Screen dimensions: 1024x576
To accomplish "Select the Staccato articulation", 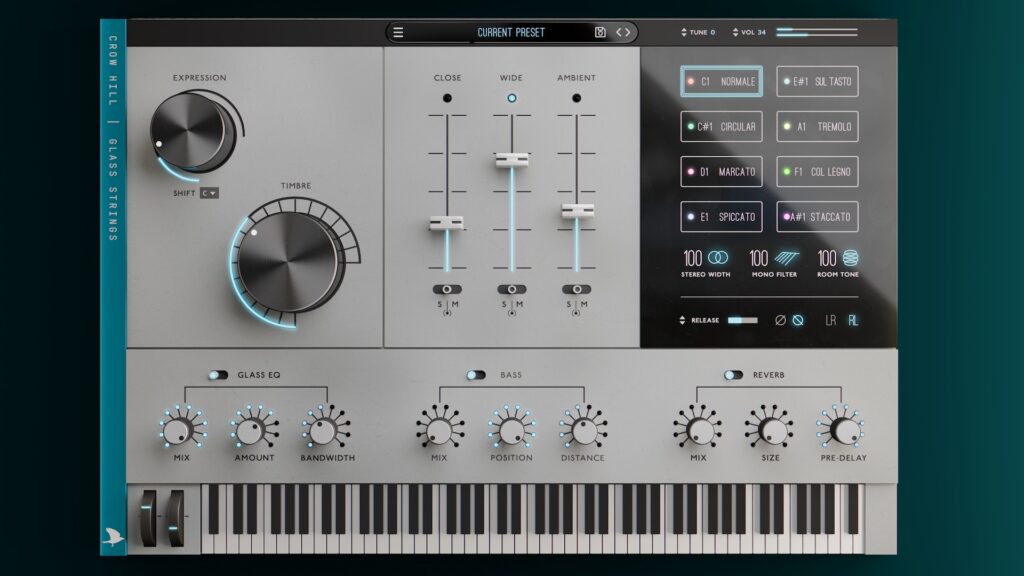I will click(817, 216).
